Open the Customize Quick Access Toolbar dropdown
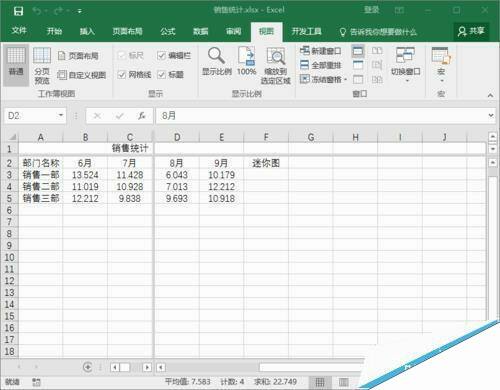500x390 pixels. tap(80, 11)
